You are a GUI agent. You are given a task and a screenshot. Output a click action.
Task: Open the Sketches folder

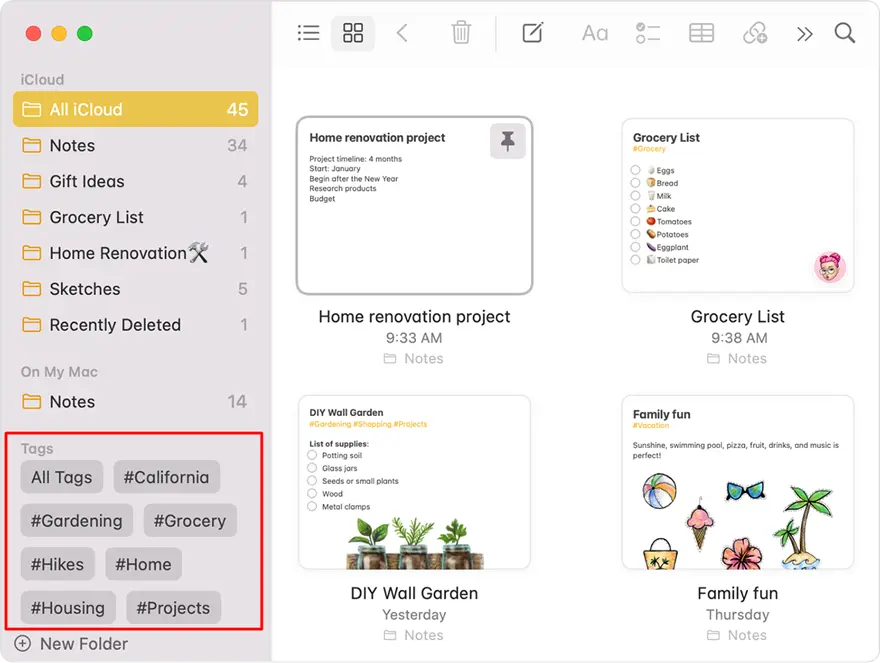coord(85,289)
